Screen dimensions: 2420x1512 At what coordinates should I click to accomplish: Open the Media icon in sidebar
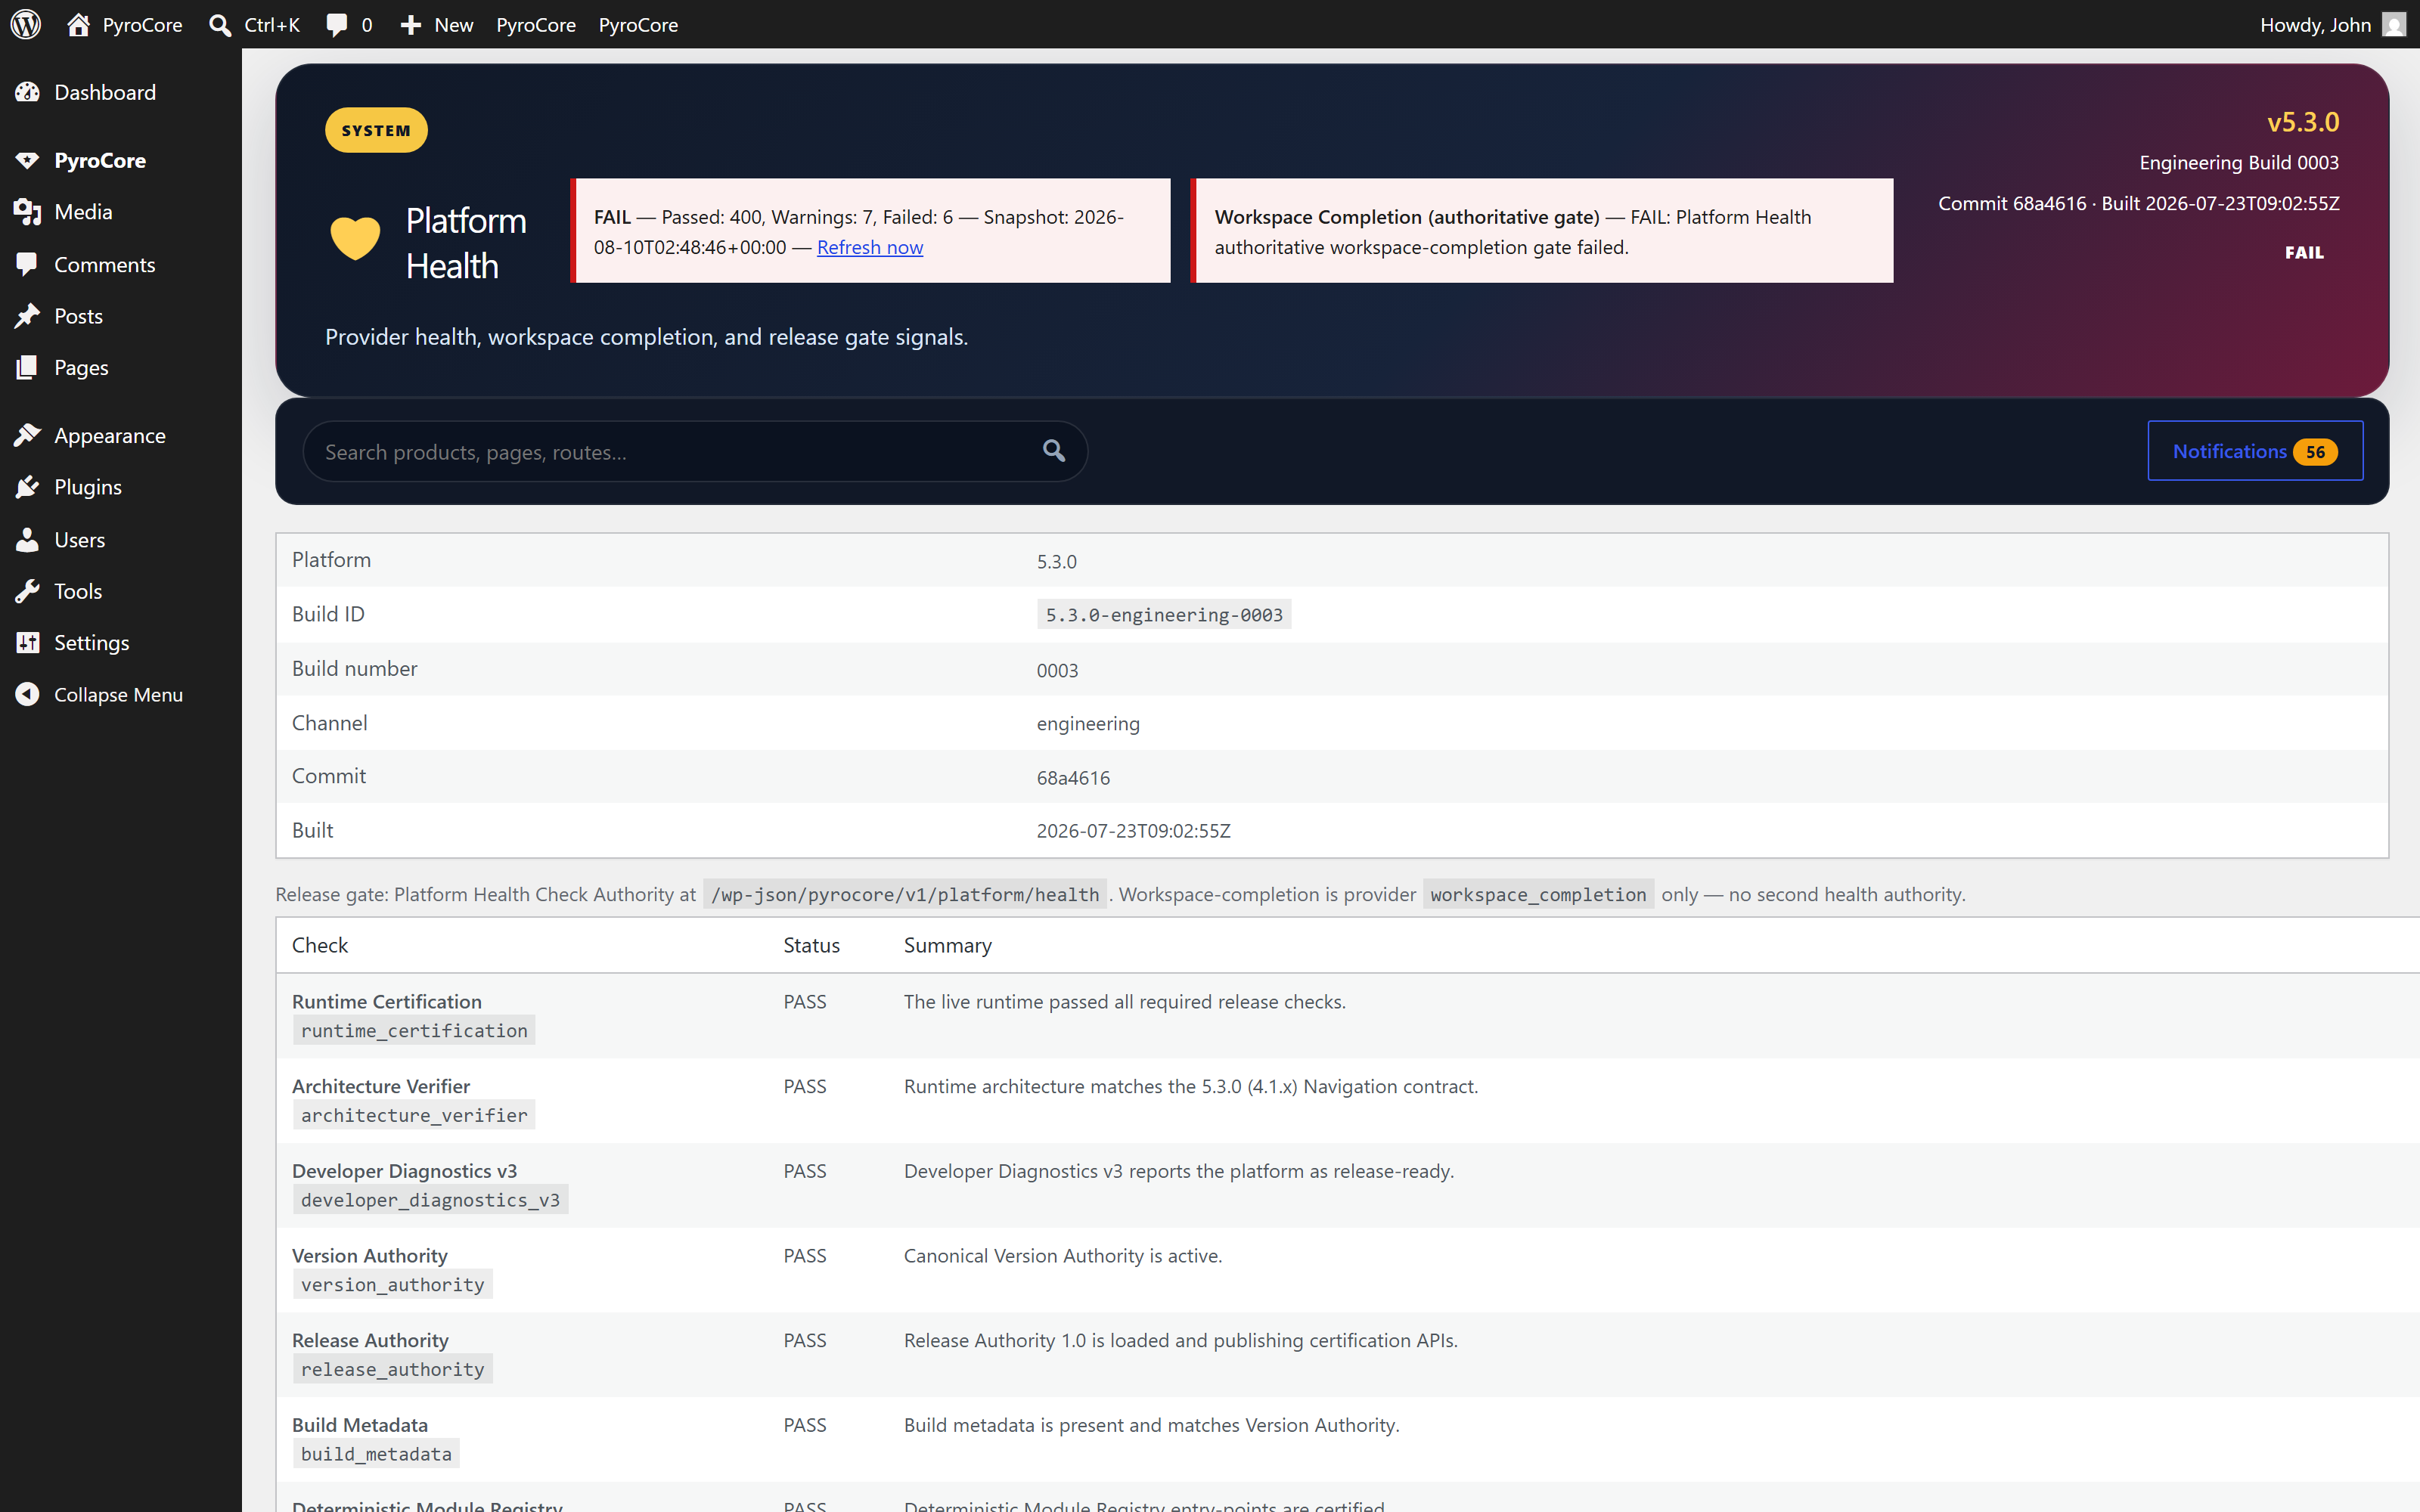tap(27, 212)
